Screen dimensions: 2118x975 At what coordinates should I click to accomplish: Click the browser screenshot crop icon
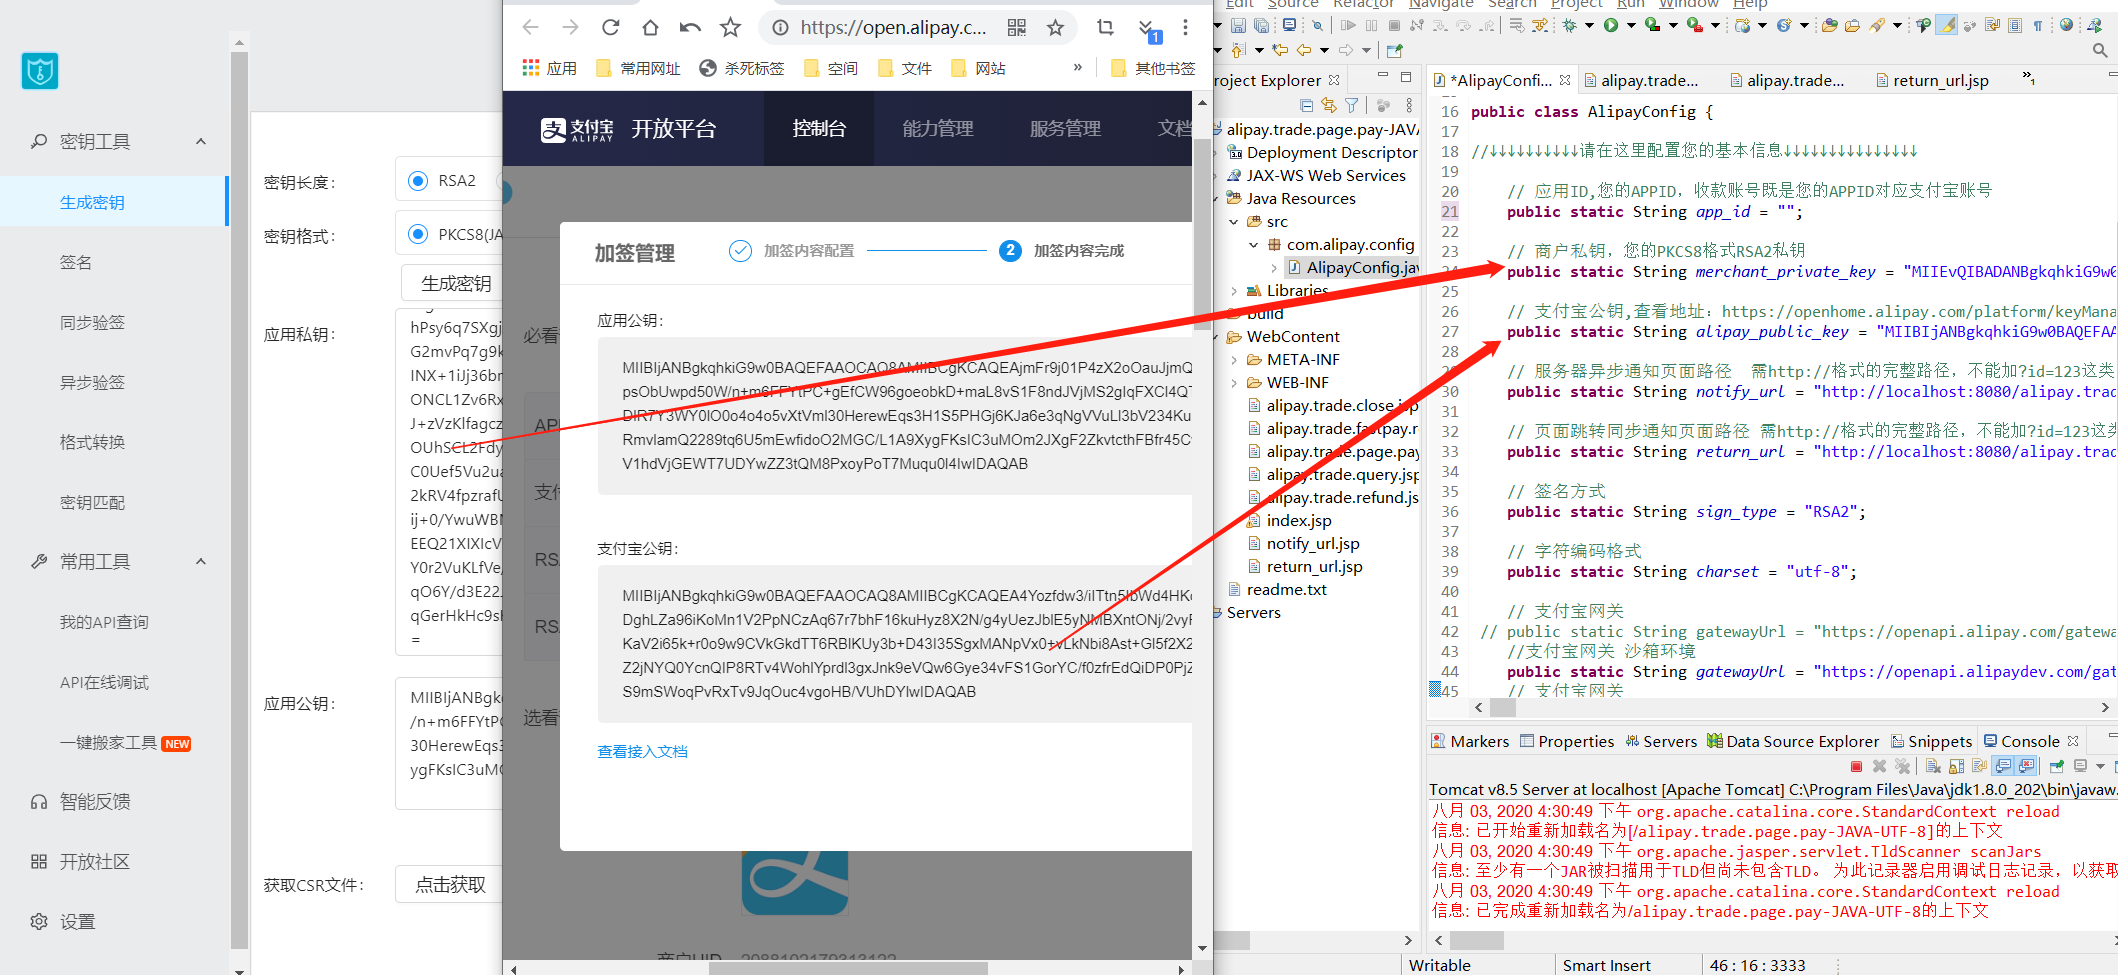click(x=1105, y=27)
